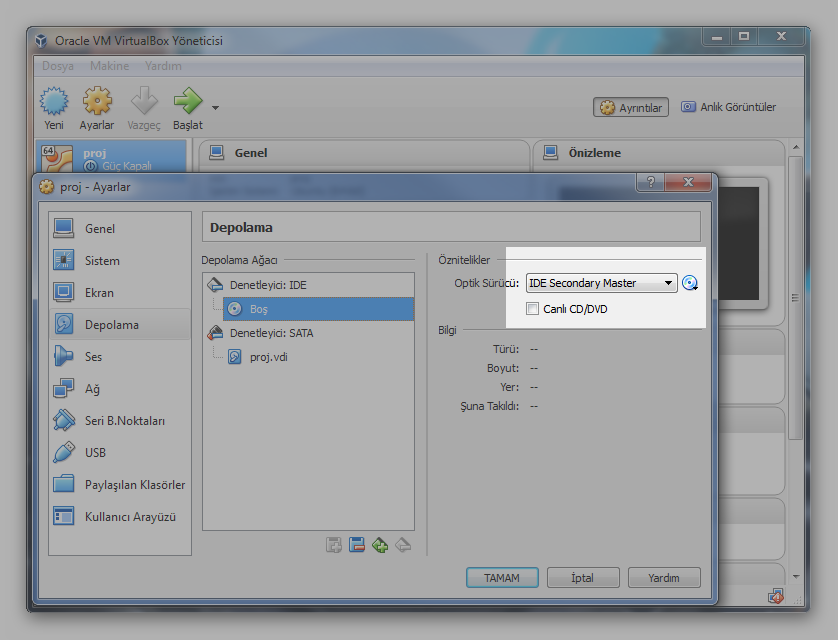Click the Genel section header in details
Image resolution: width=838 pixels, height=640 pixels.
(x=364, y=153)
